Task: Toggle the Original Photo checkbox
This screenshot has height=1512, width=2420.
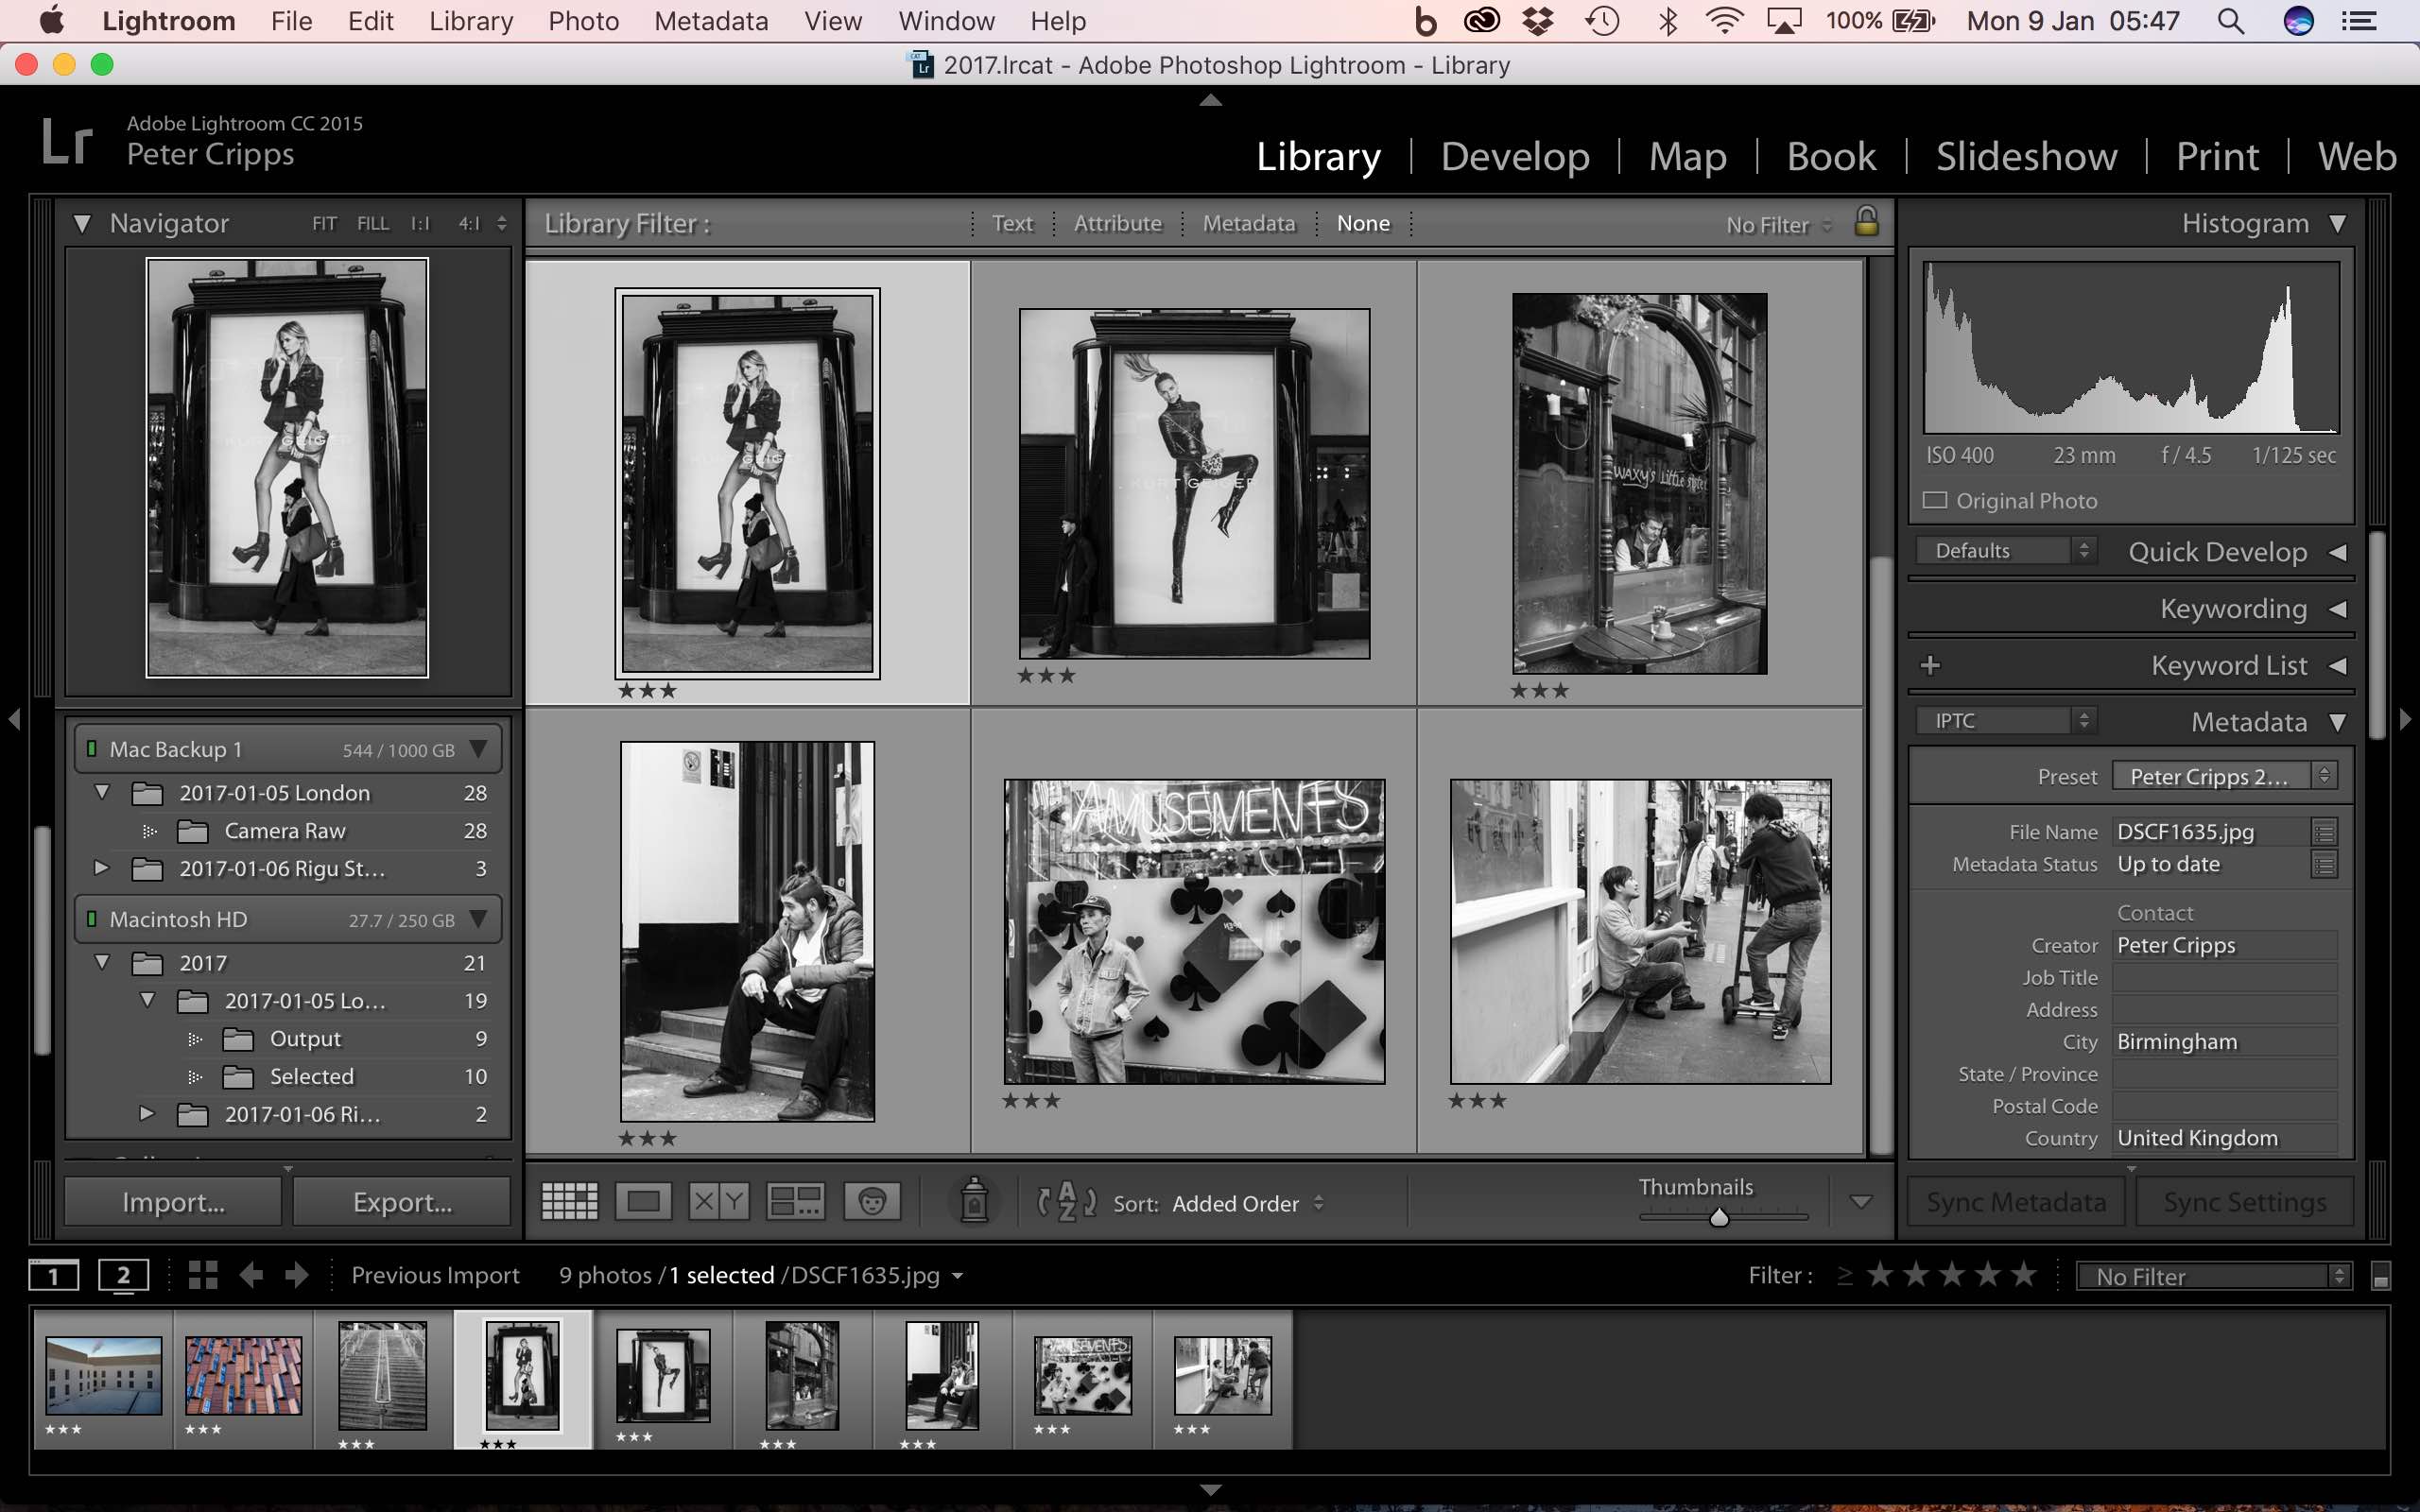Action: coord(1936,500)
